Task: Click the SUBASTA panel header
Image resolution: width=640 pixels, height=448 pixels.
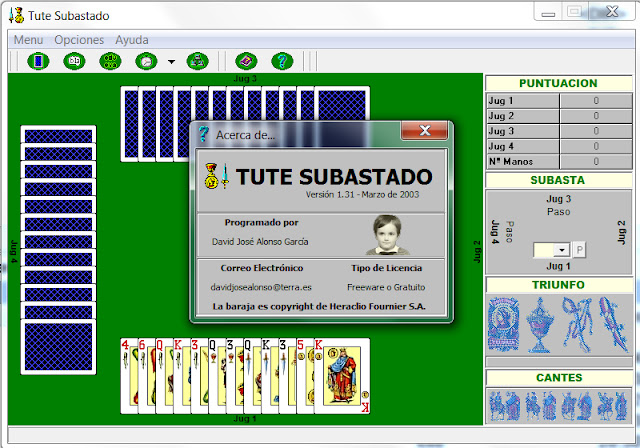Action: 558,180
